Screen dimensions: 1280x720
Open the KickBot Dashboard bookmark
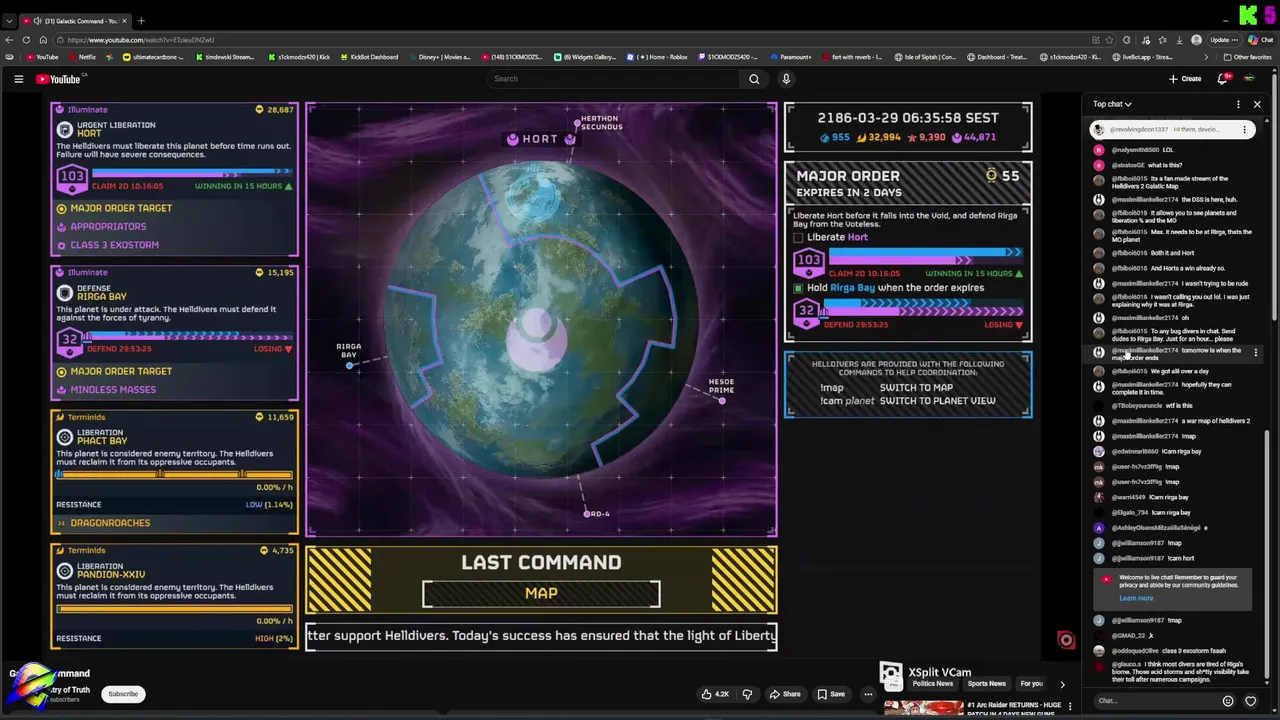[369, 57]
